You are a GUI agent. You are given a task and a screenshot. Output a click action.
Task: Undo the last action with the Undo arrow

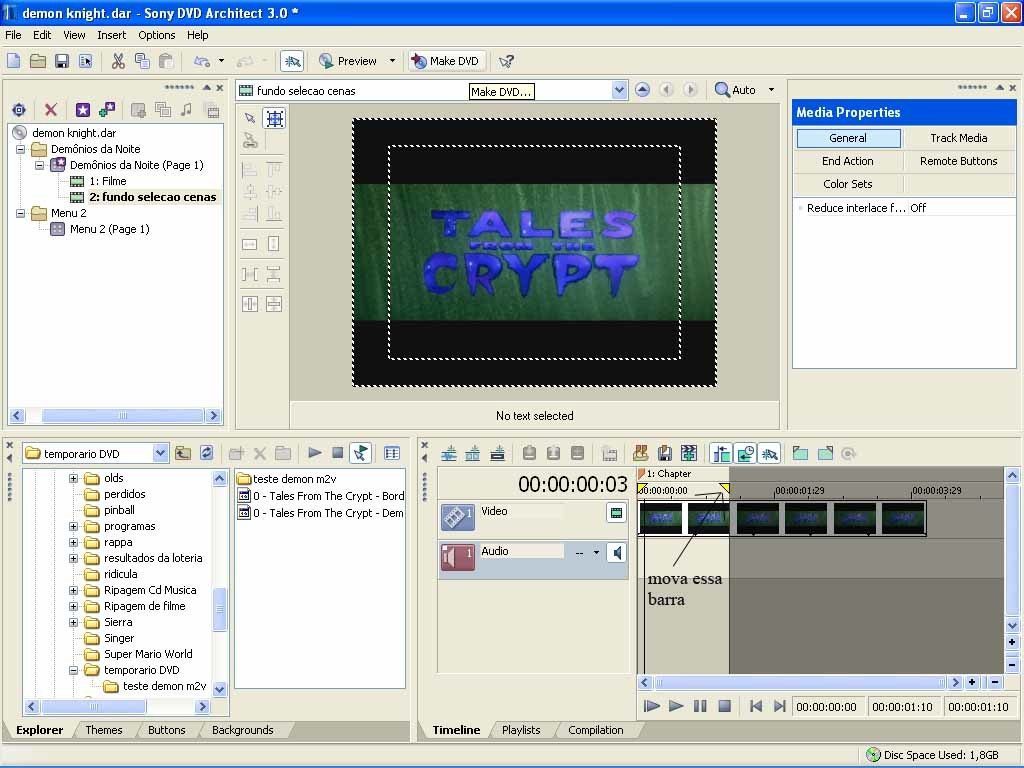click(x=202, y=61)
